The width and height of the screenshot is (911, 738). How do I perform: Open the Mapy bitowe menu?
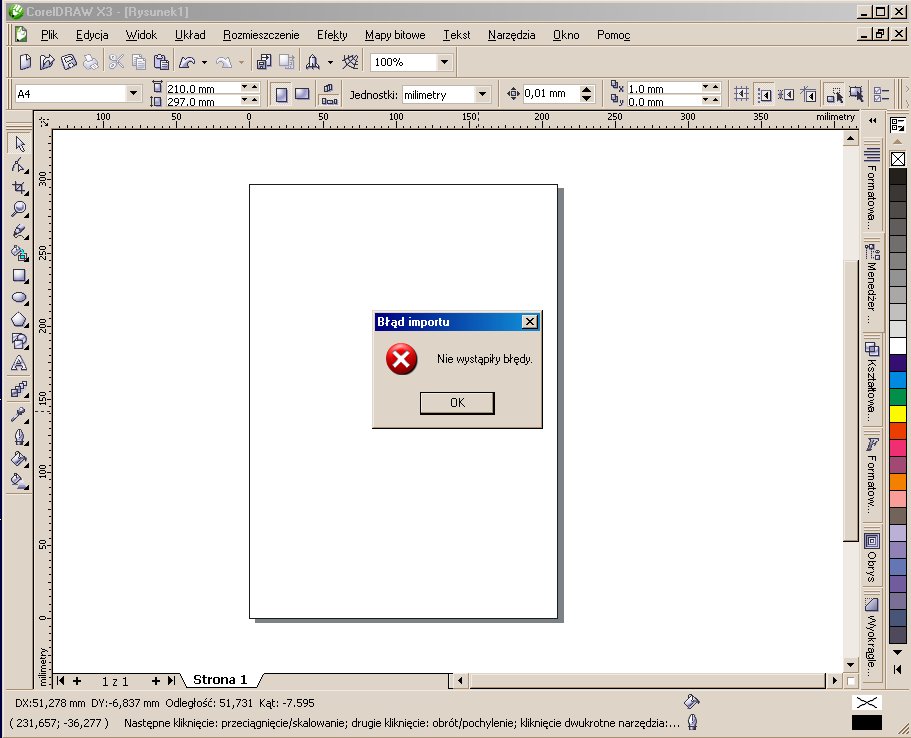pos(394,35)
